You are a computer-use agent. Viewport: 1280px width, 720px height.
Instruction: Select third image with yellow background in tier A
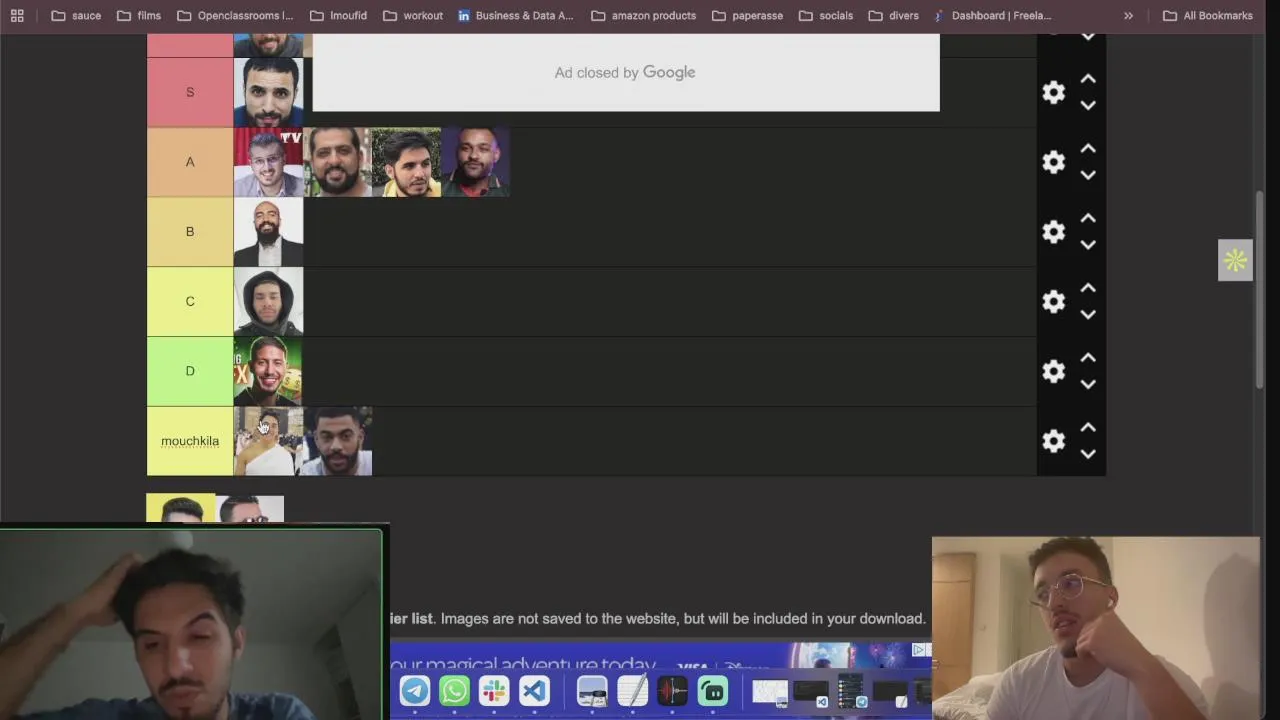pos(406,162)
